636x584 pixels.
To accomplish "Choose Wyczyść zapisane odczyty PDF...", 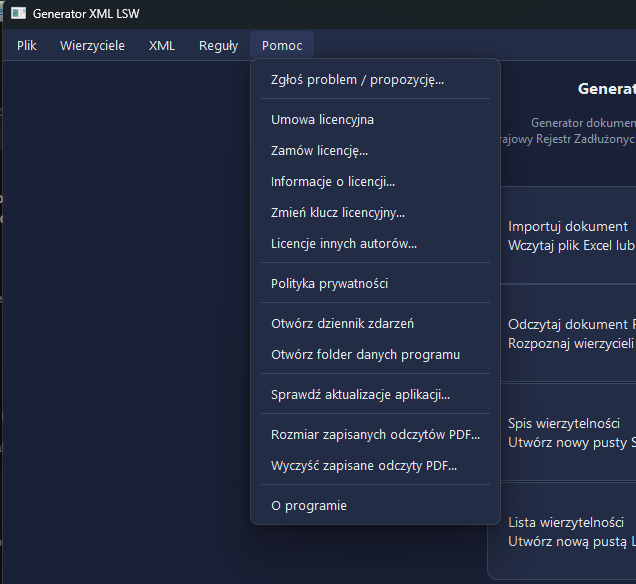I will 376,466.
